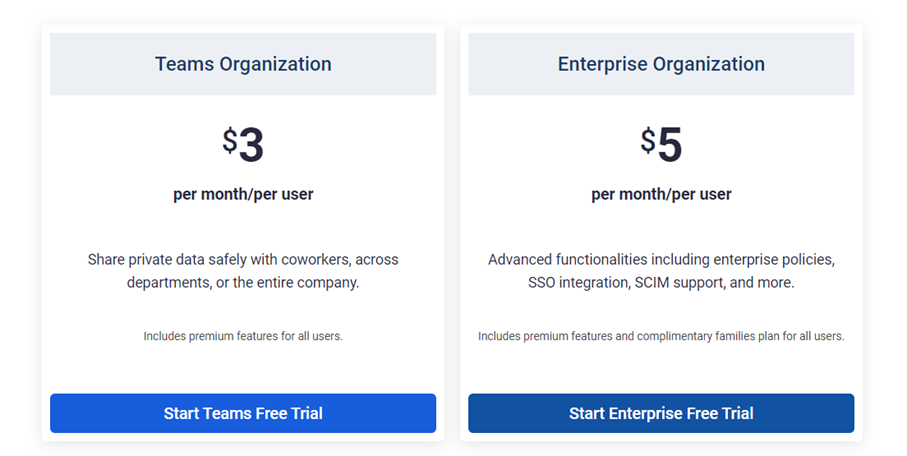Select the "Advanced functionalities" Enterprise description
Screen dimensions: 907x456
(661, 271)
